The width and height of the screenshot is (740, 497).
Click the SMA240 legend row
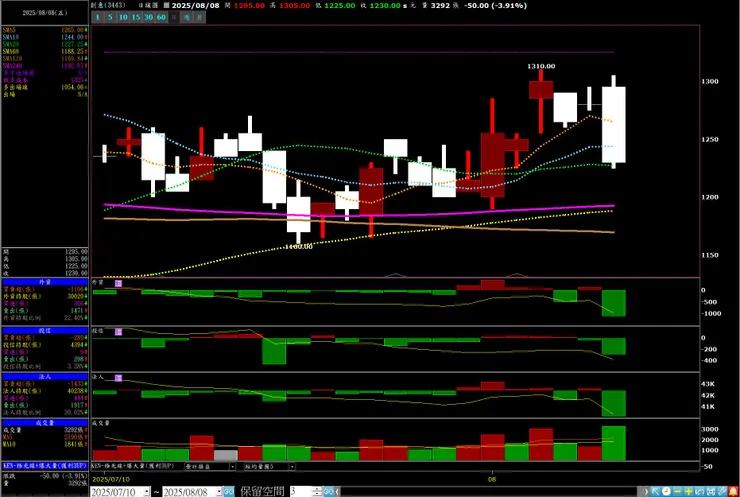[x=45, y=66]
